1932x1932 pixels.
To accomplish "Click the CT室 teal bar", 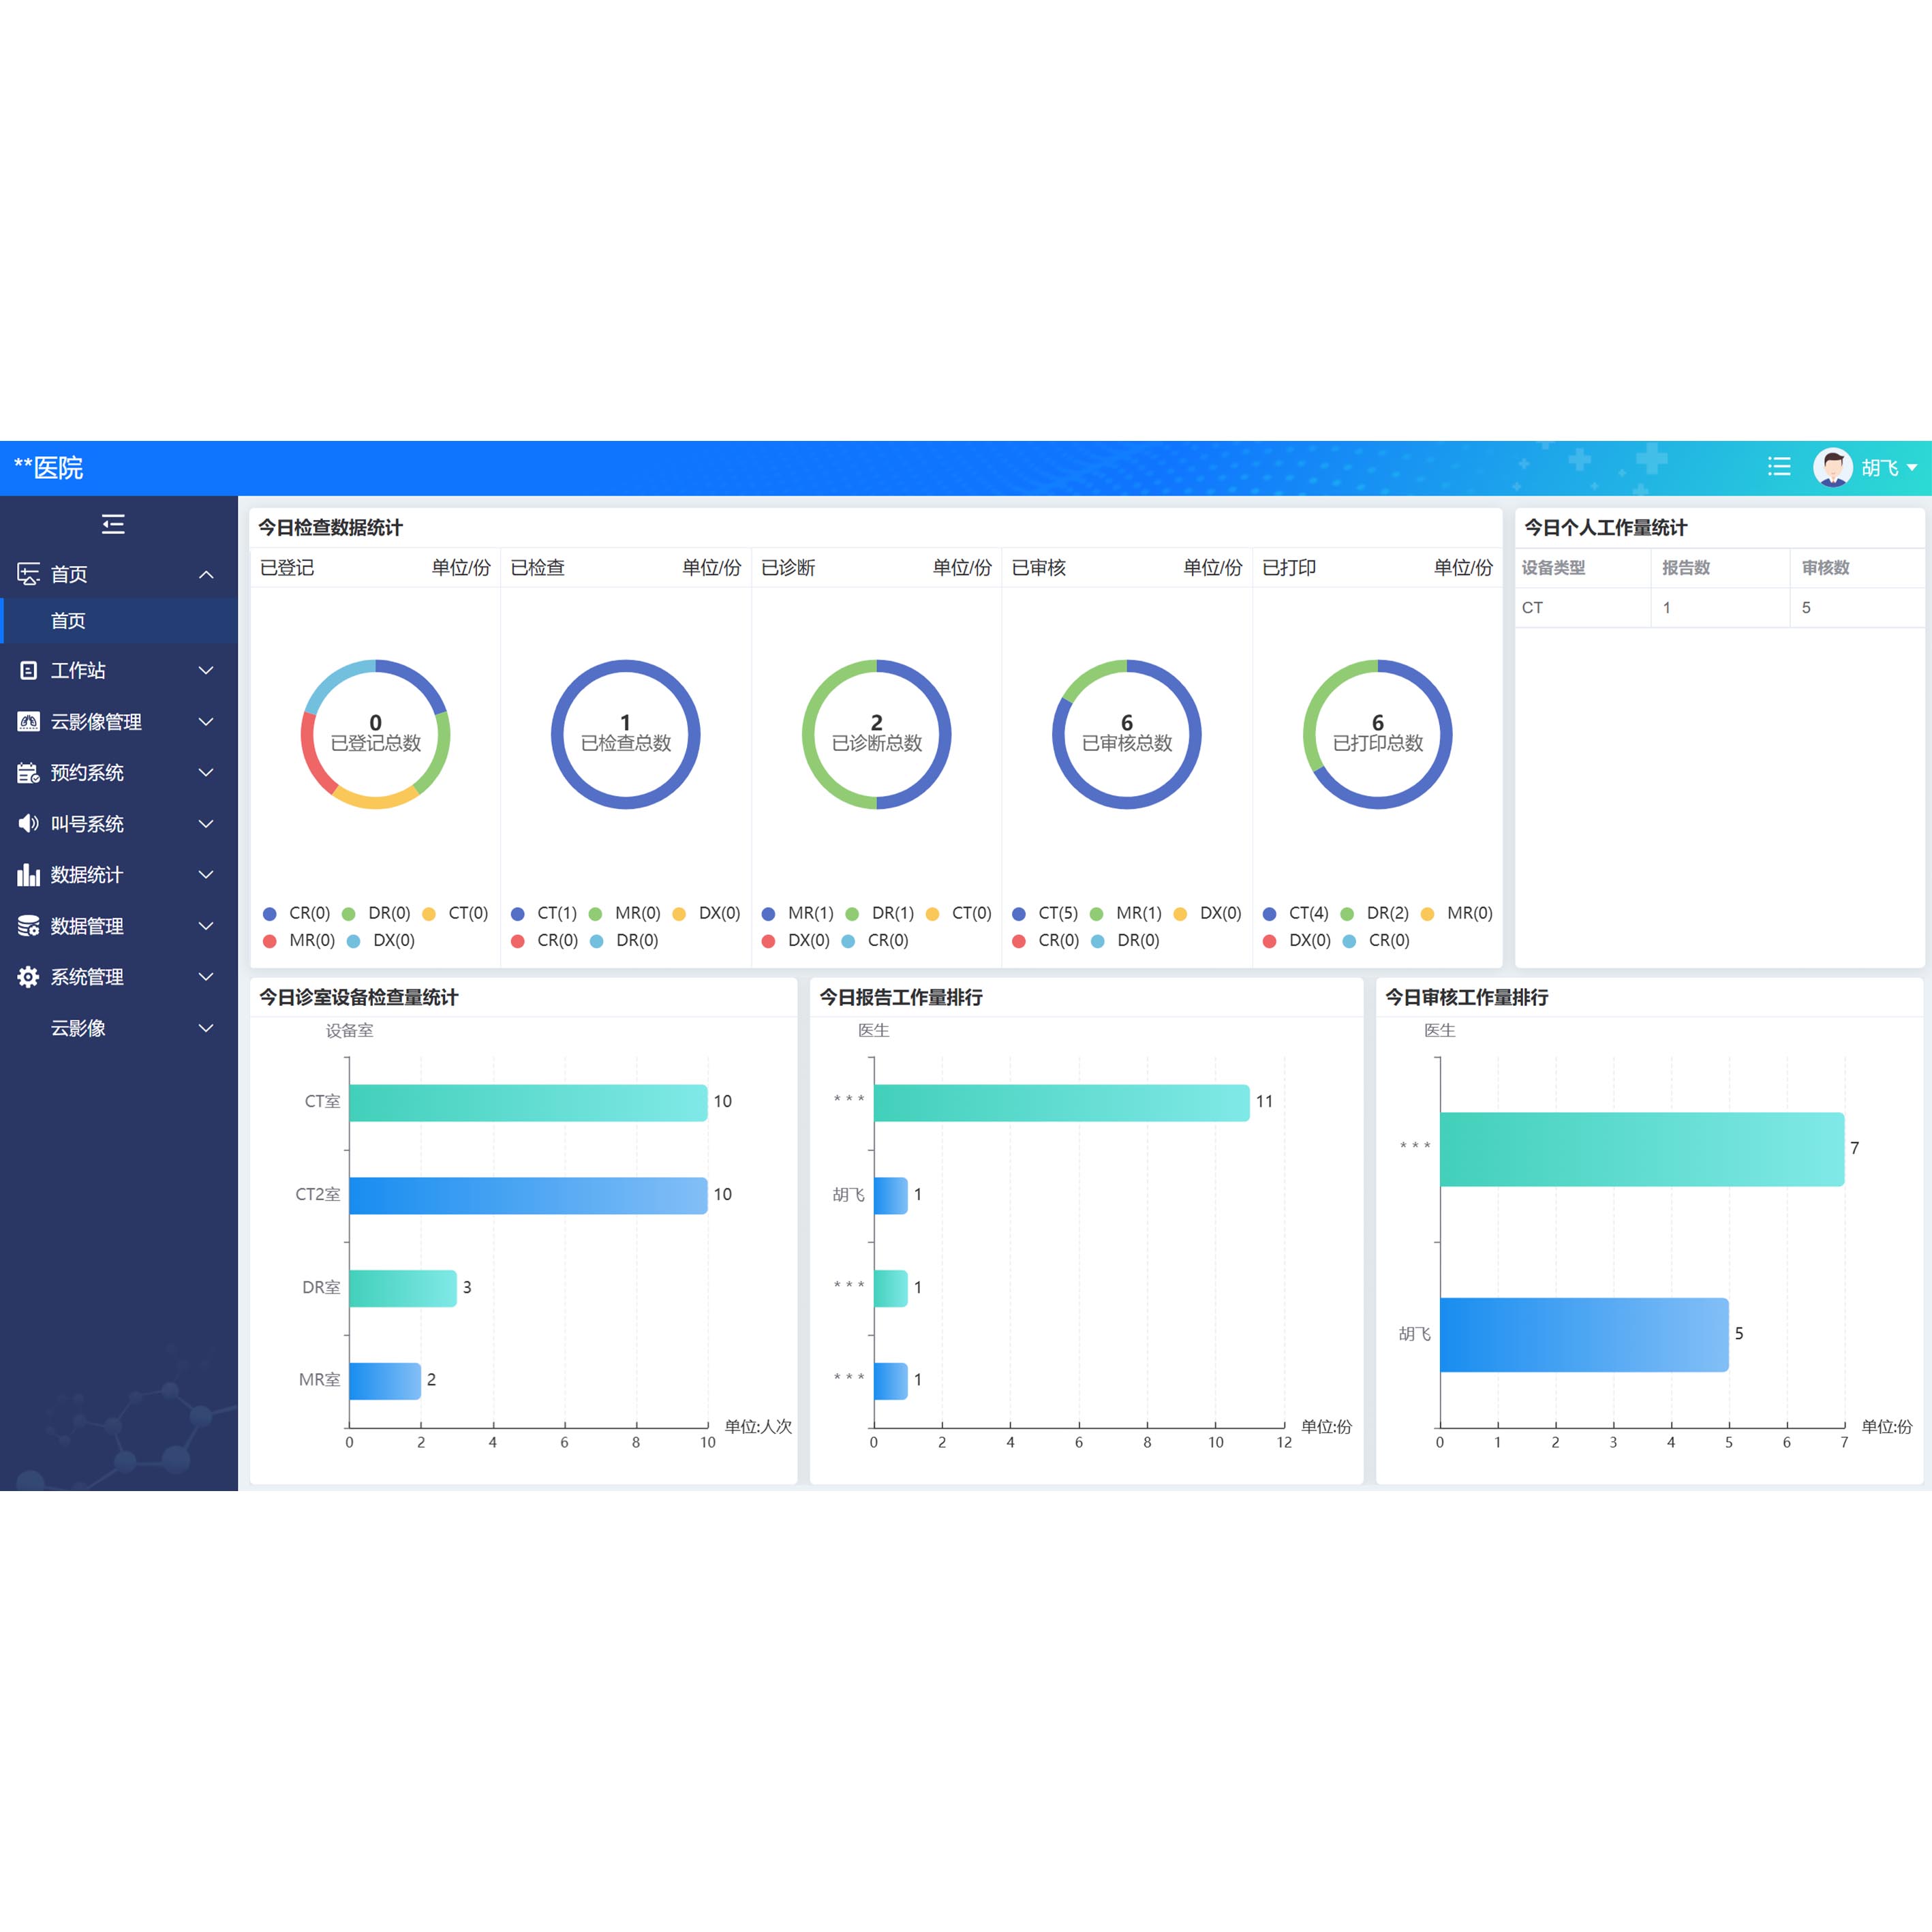I will point(528,1102).
